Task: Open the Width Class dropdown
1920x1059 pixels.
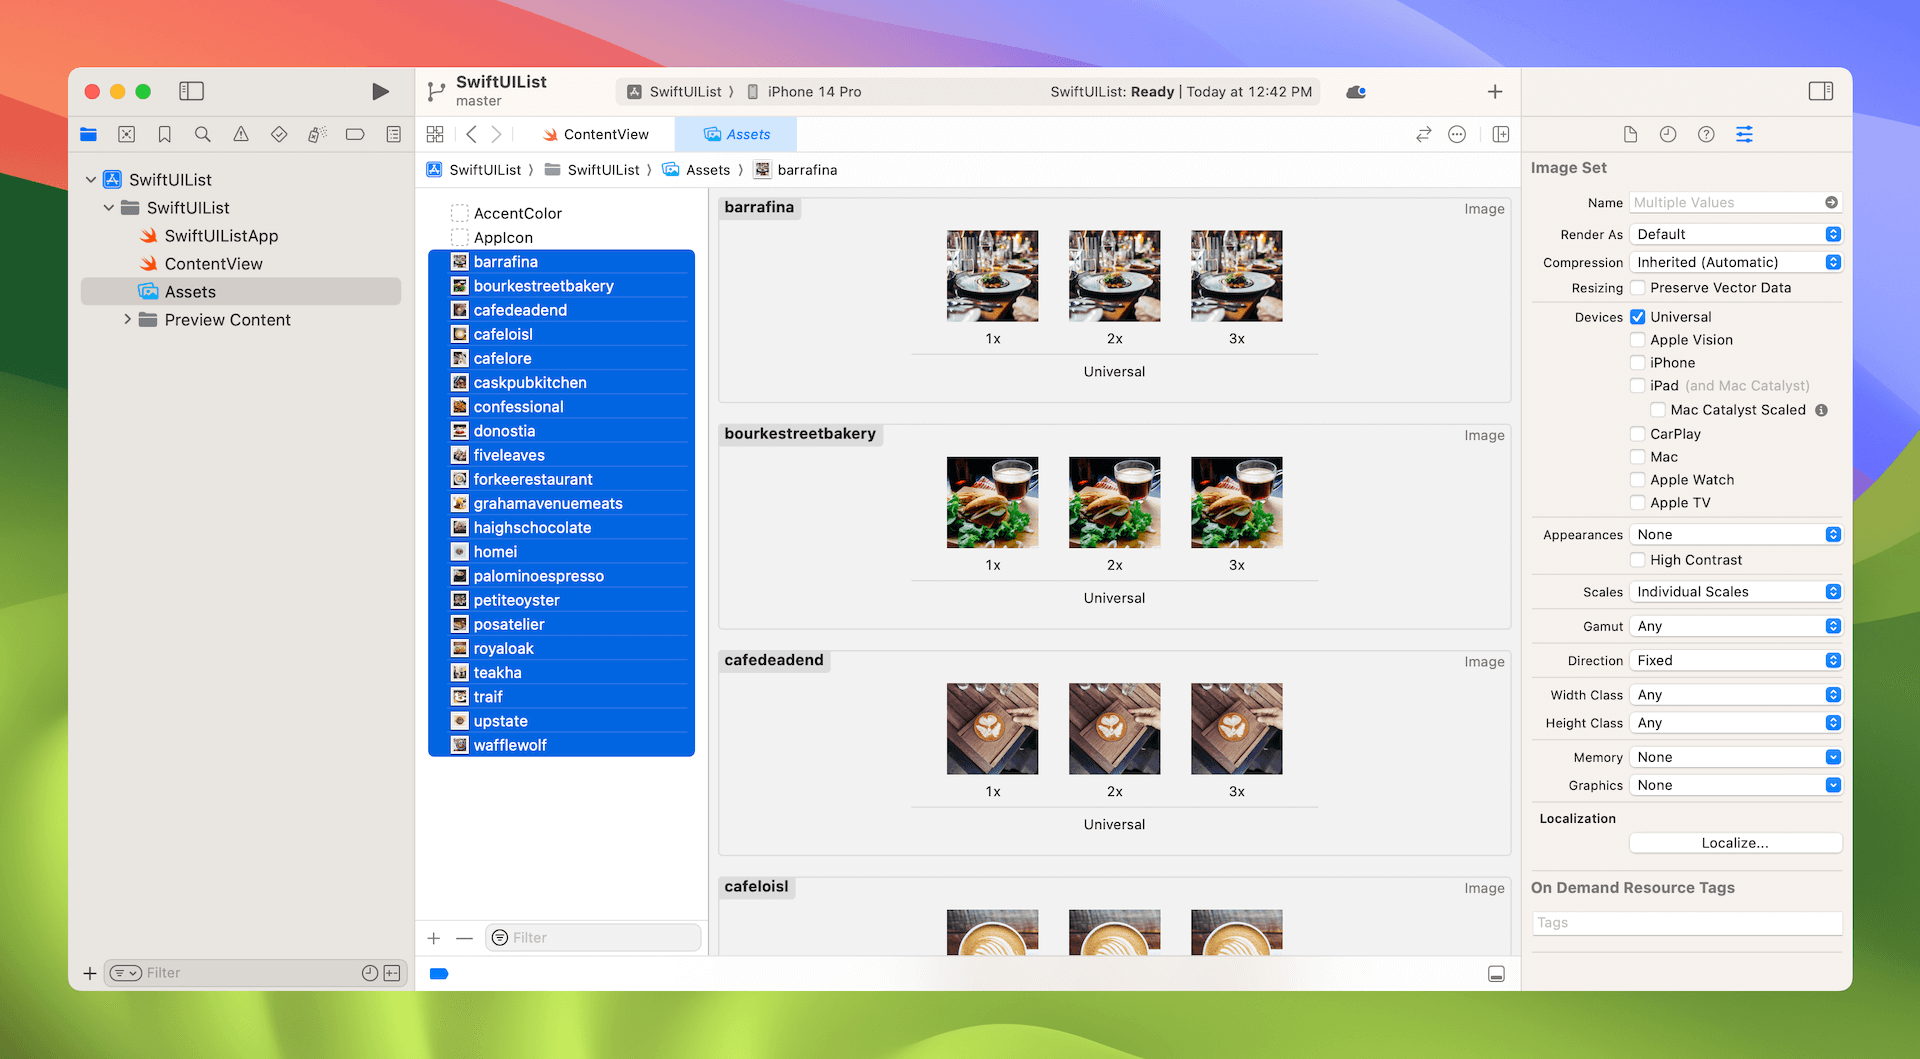Action: click(x=1735, y=695)
